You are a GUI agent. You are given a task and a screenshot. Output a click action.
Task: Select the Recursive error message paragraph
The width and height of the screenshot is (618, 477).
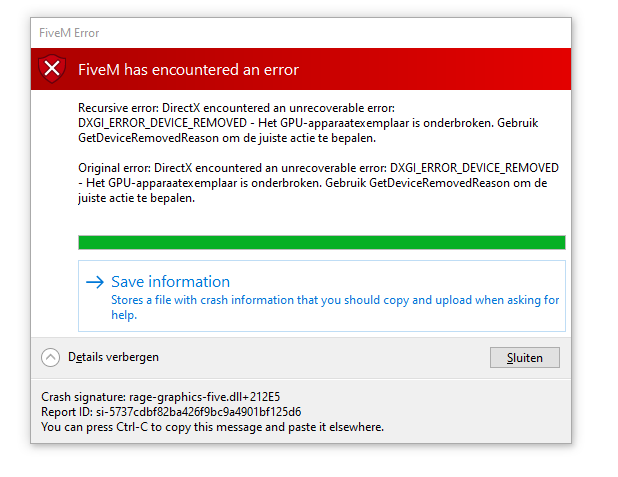308,123
